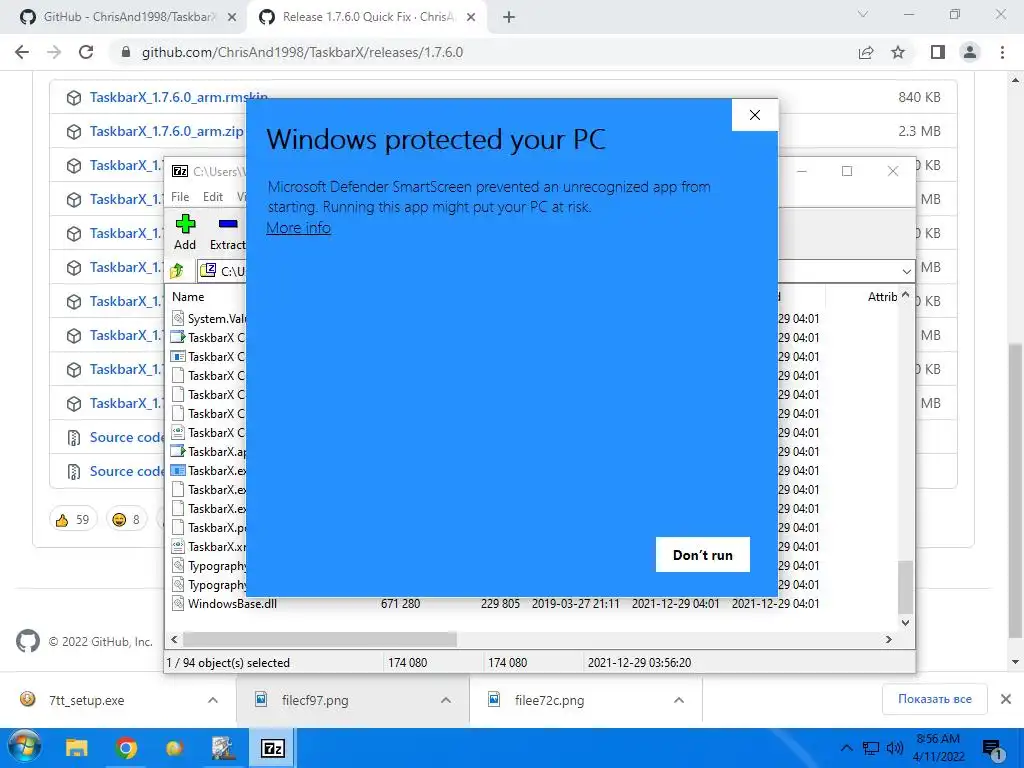Click the WindowsBase.dll file icon

coord(178,603)
